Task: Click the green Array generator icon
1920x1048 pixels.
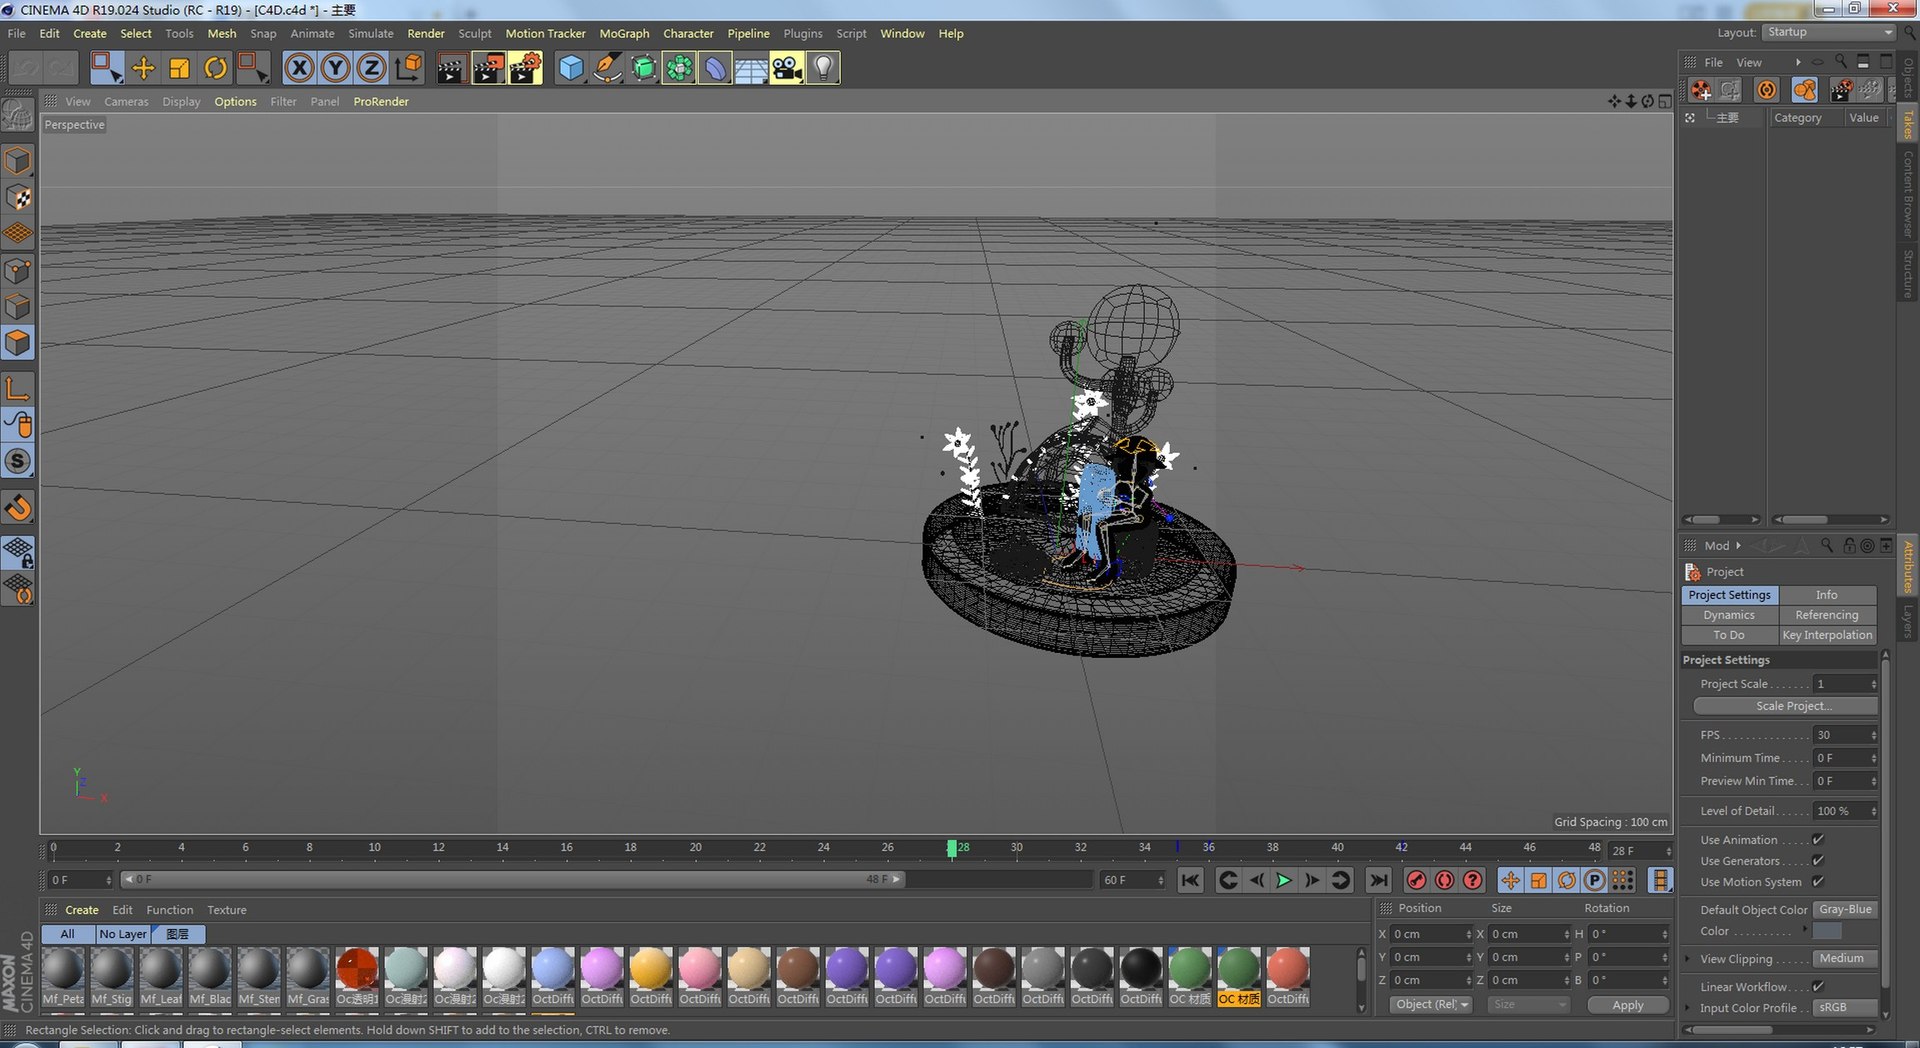Action: [x=679, y=68]
